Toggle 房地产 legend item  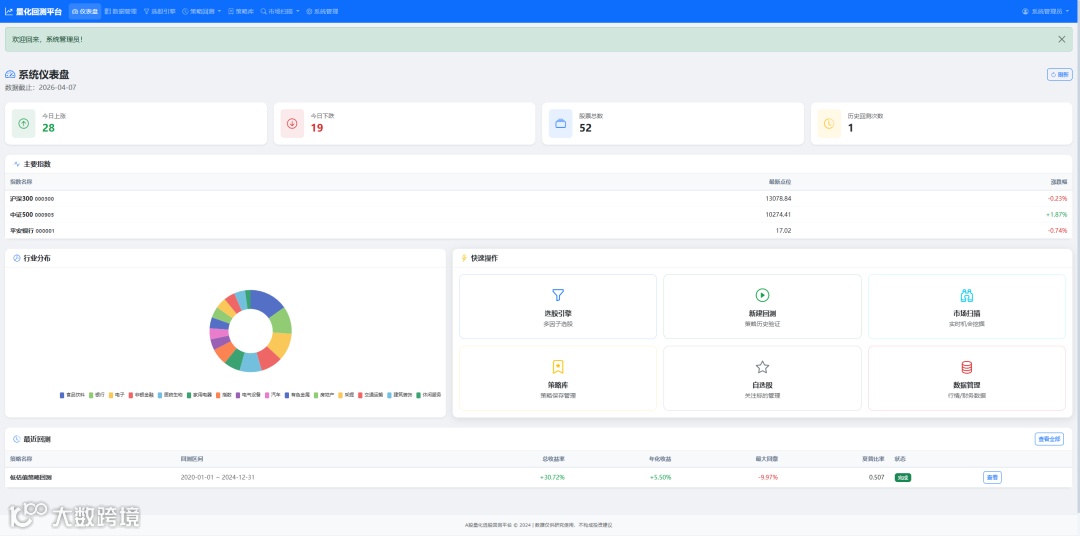tap(324, 395)
